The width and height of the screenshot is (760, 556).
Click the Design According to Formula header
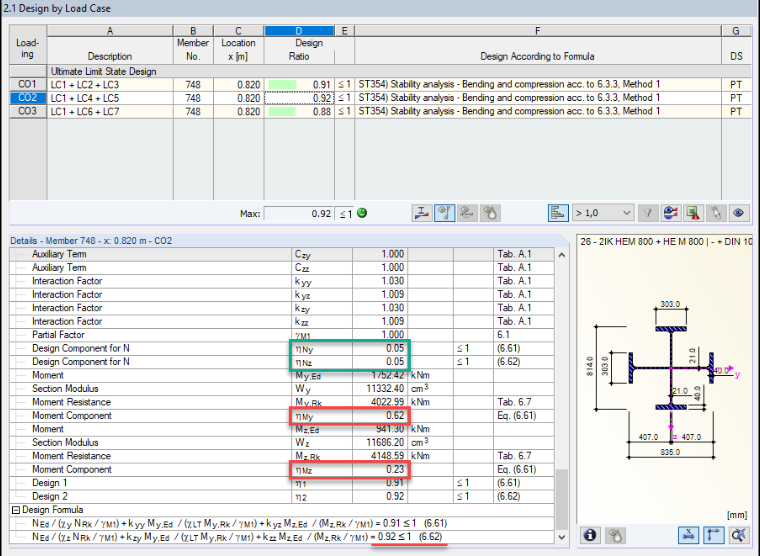[537, 56]
